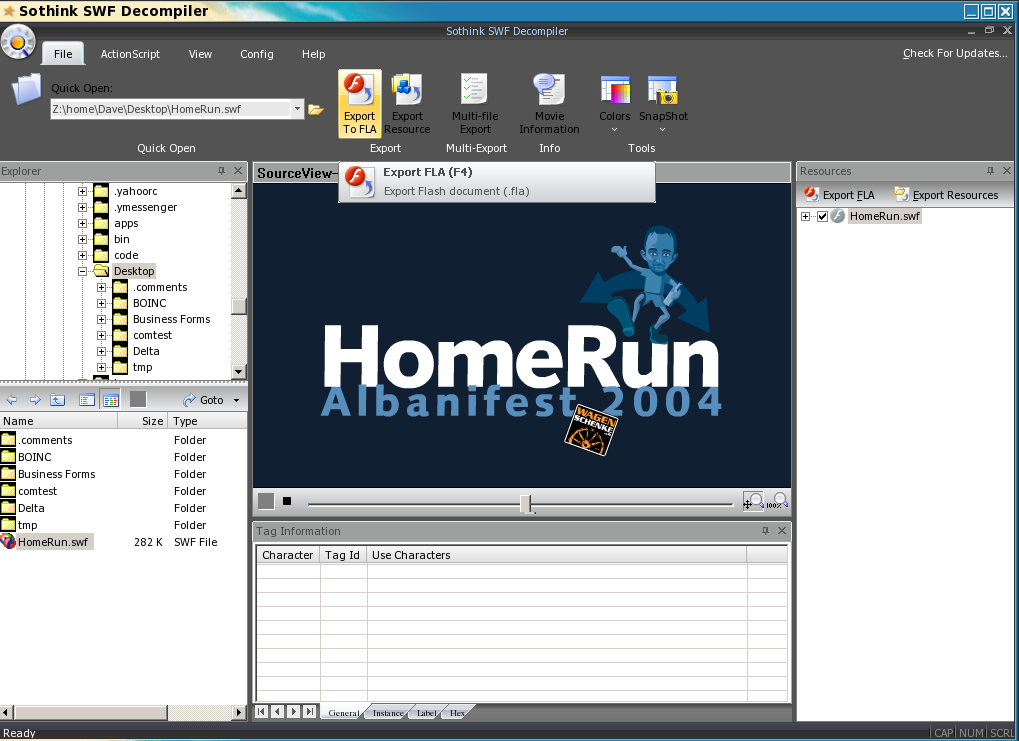Sort file list by Name column
1019x741 pixels.
coord(58,421)
